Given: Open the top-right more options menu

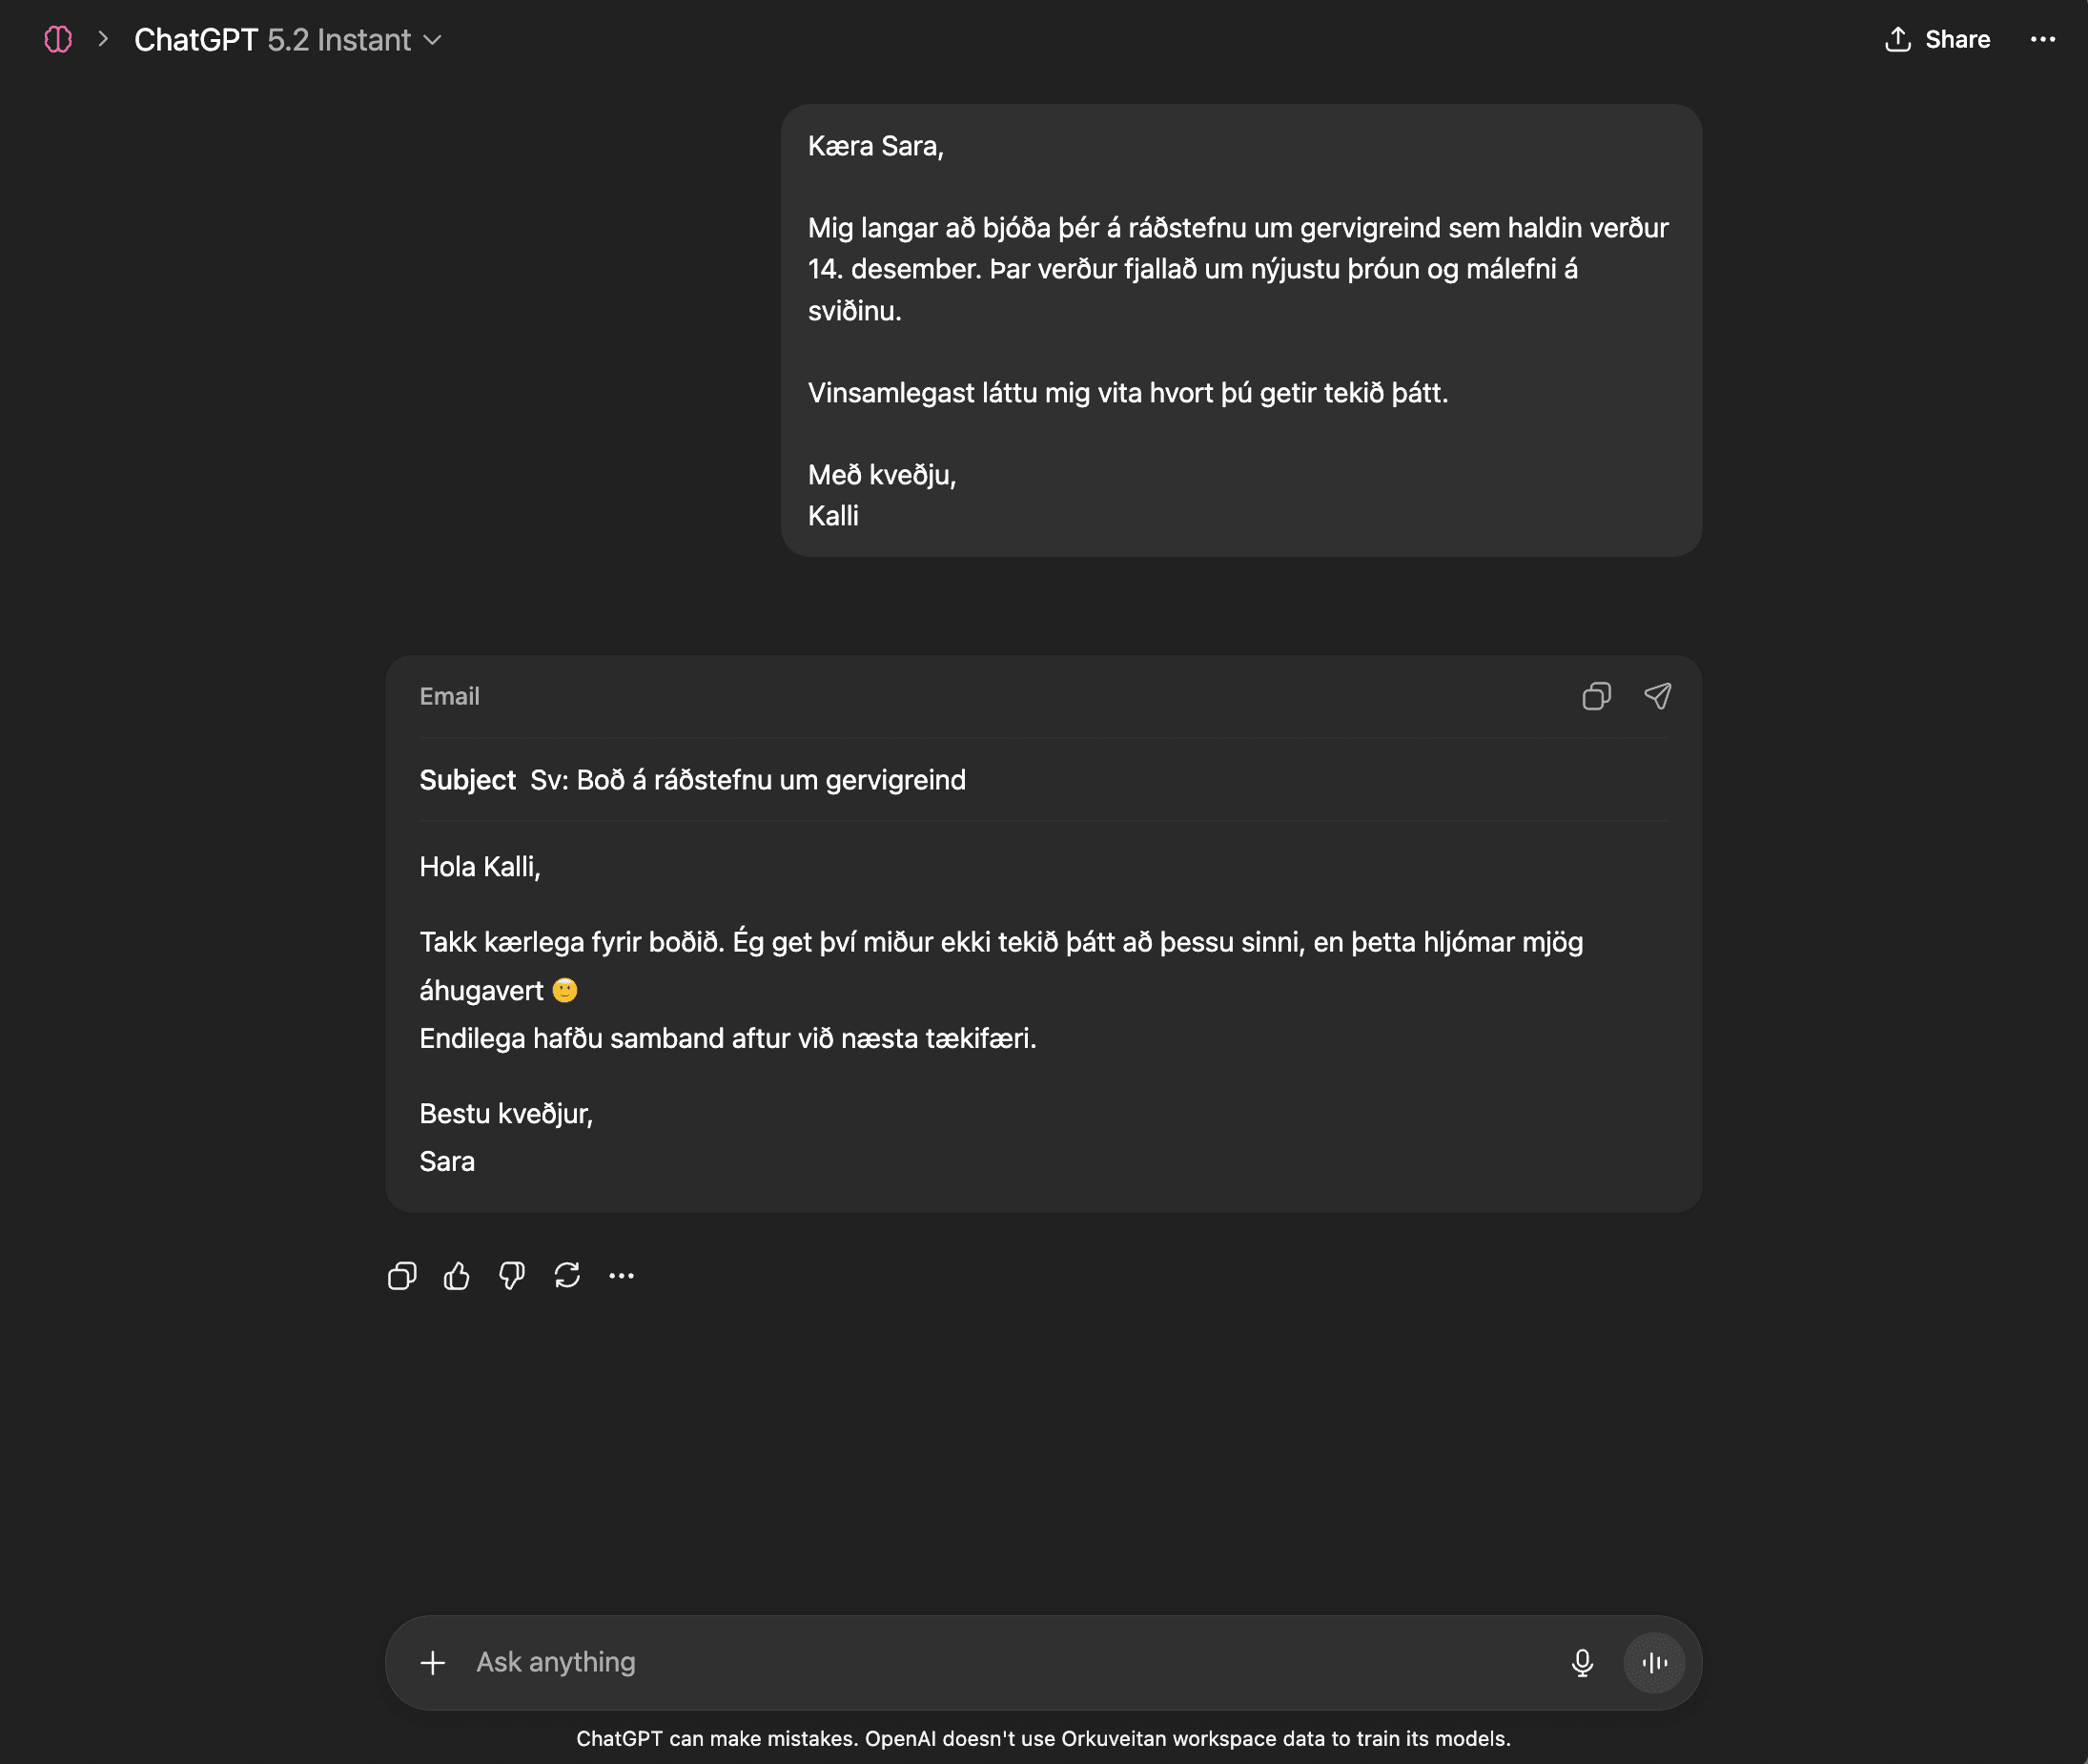Looking at the screenshot, I should pyautogui.click(x=2042, y=40).
